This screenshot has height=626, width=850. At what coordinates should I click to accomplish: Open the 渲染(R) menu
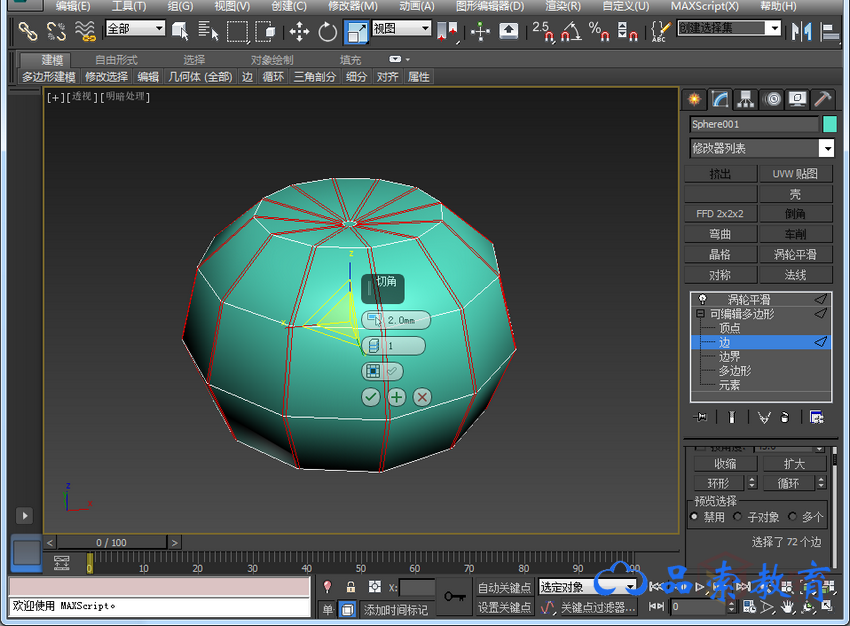[561, 6]
